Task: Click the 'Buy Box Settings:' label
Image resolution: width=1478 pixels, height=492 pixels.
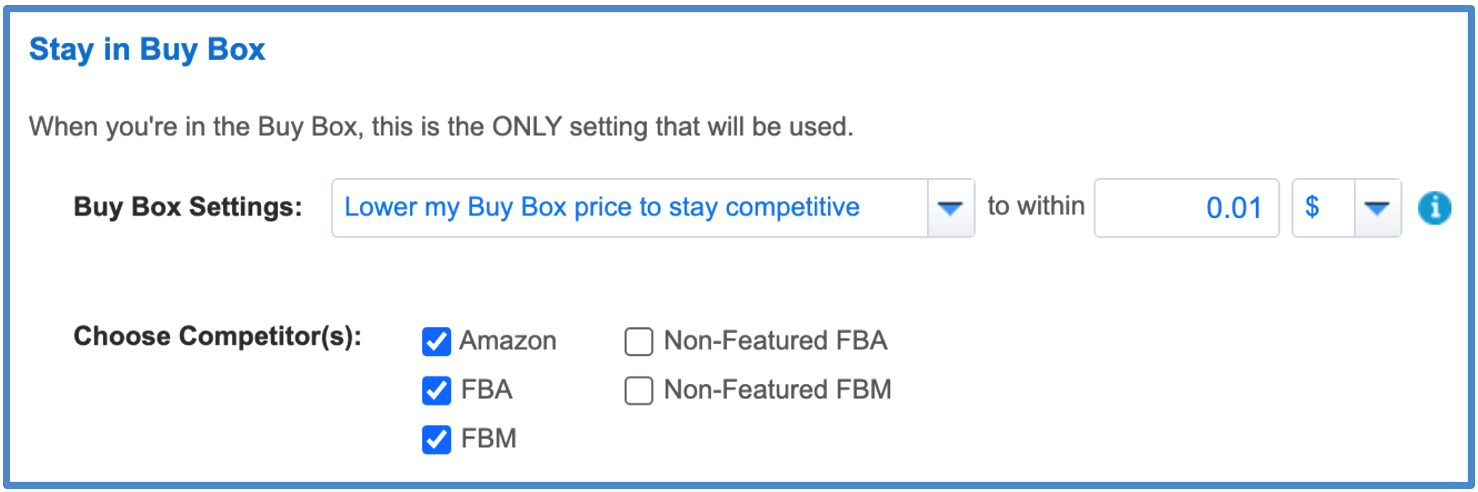Action: [x=188, y=207]
